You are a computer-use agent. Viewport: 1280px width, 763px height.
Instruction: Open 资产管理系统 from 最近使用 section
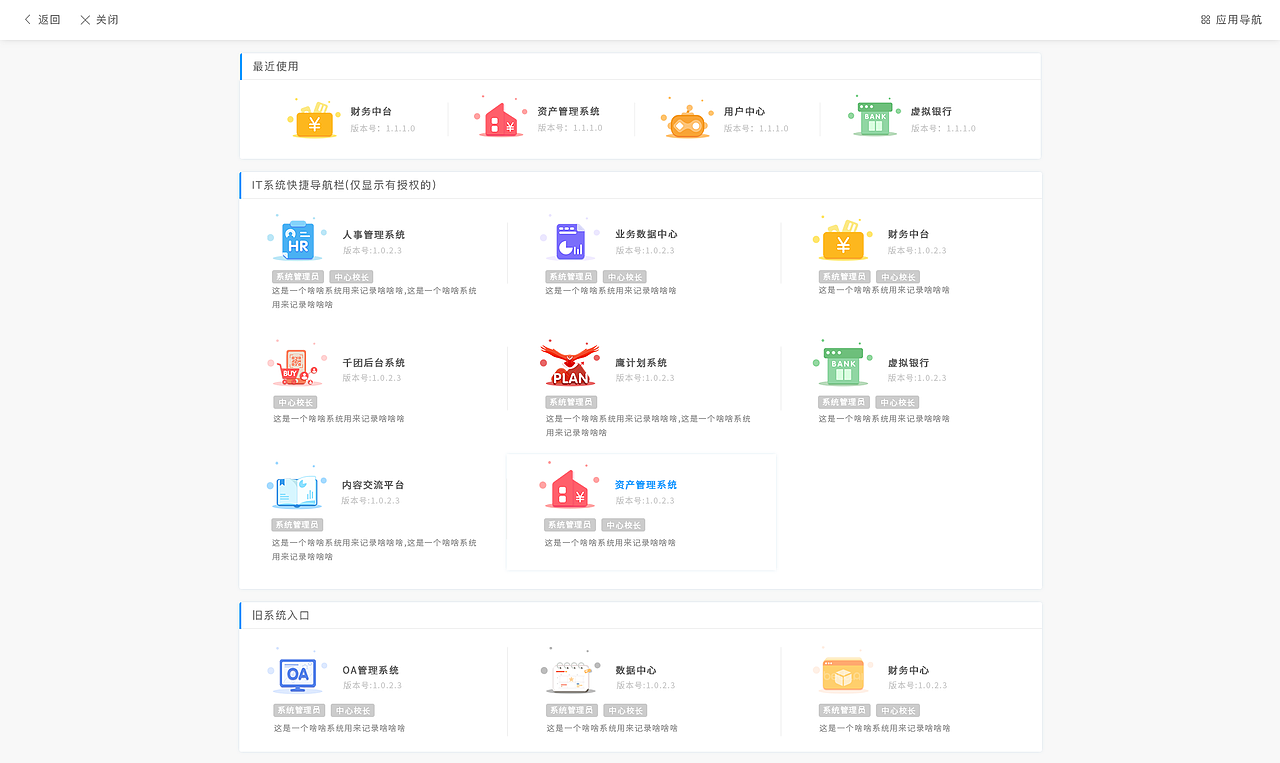500,118
